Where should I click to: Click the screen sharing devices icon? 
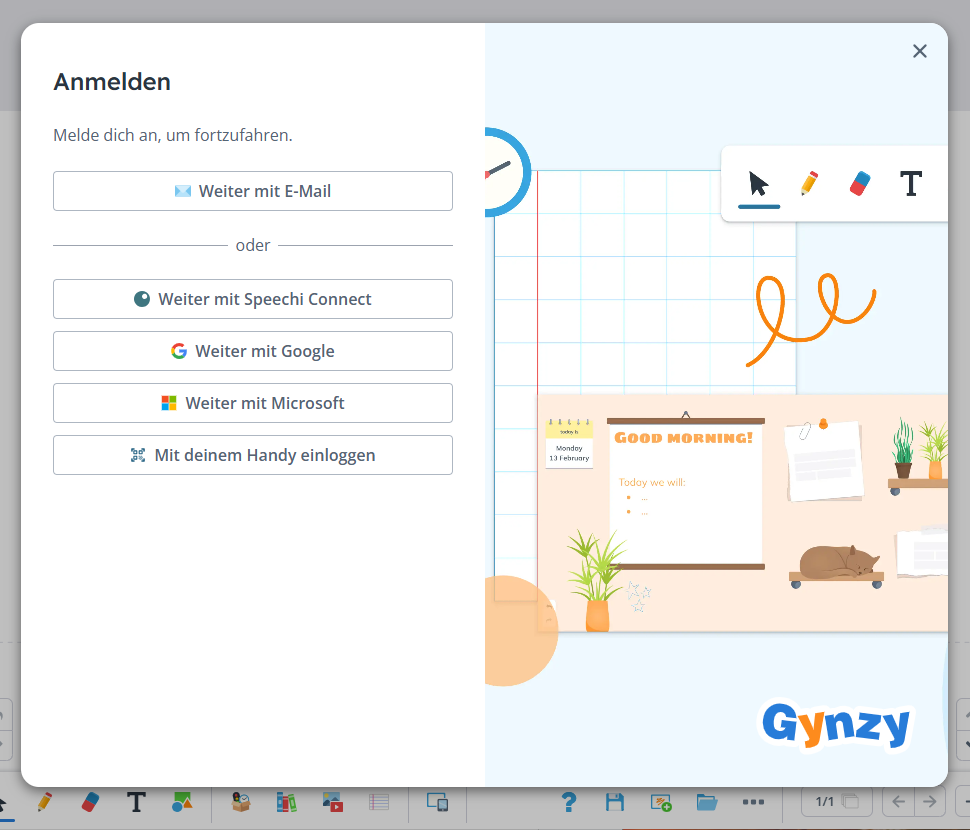[x=437, y=802]
